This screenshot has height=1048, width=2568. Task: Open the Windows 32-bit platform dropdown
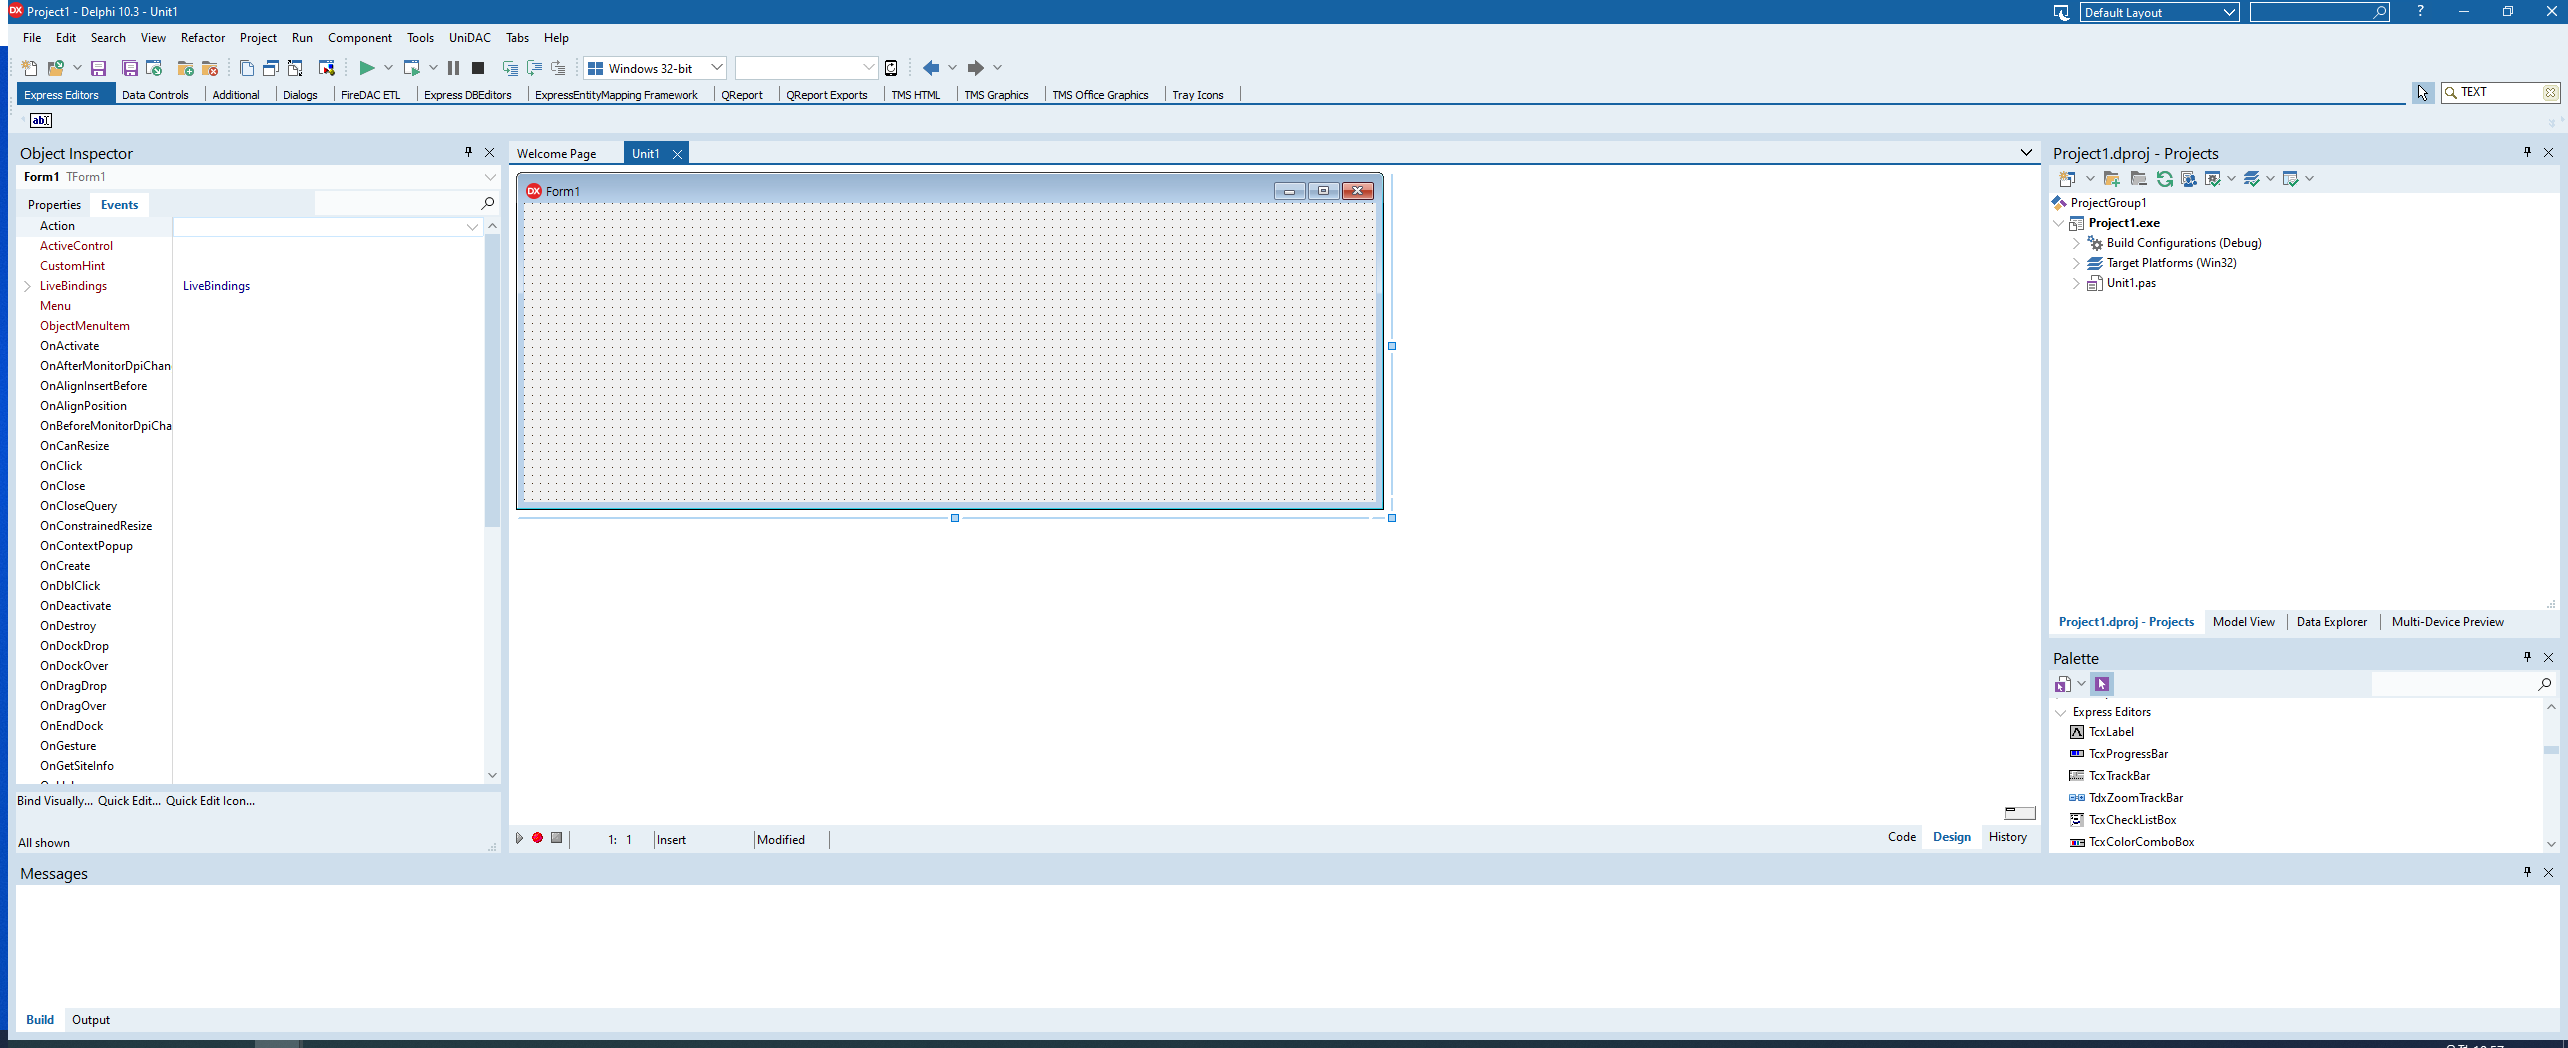pyautogui.click(x=716, y=68)
